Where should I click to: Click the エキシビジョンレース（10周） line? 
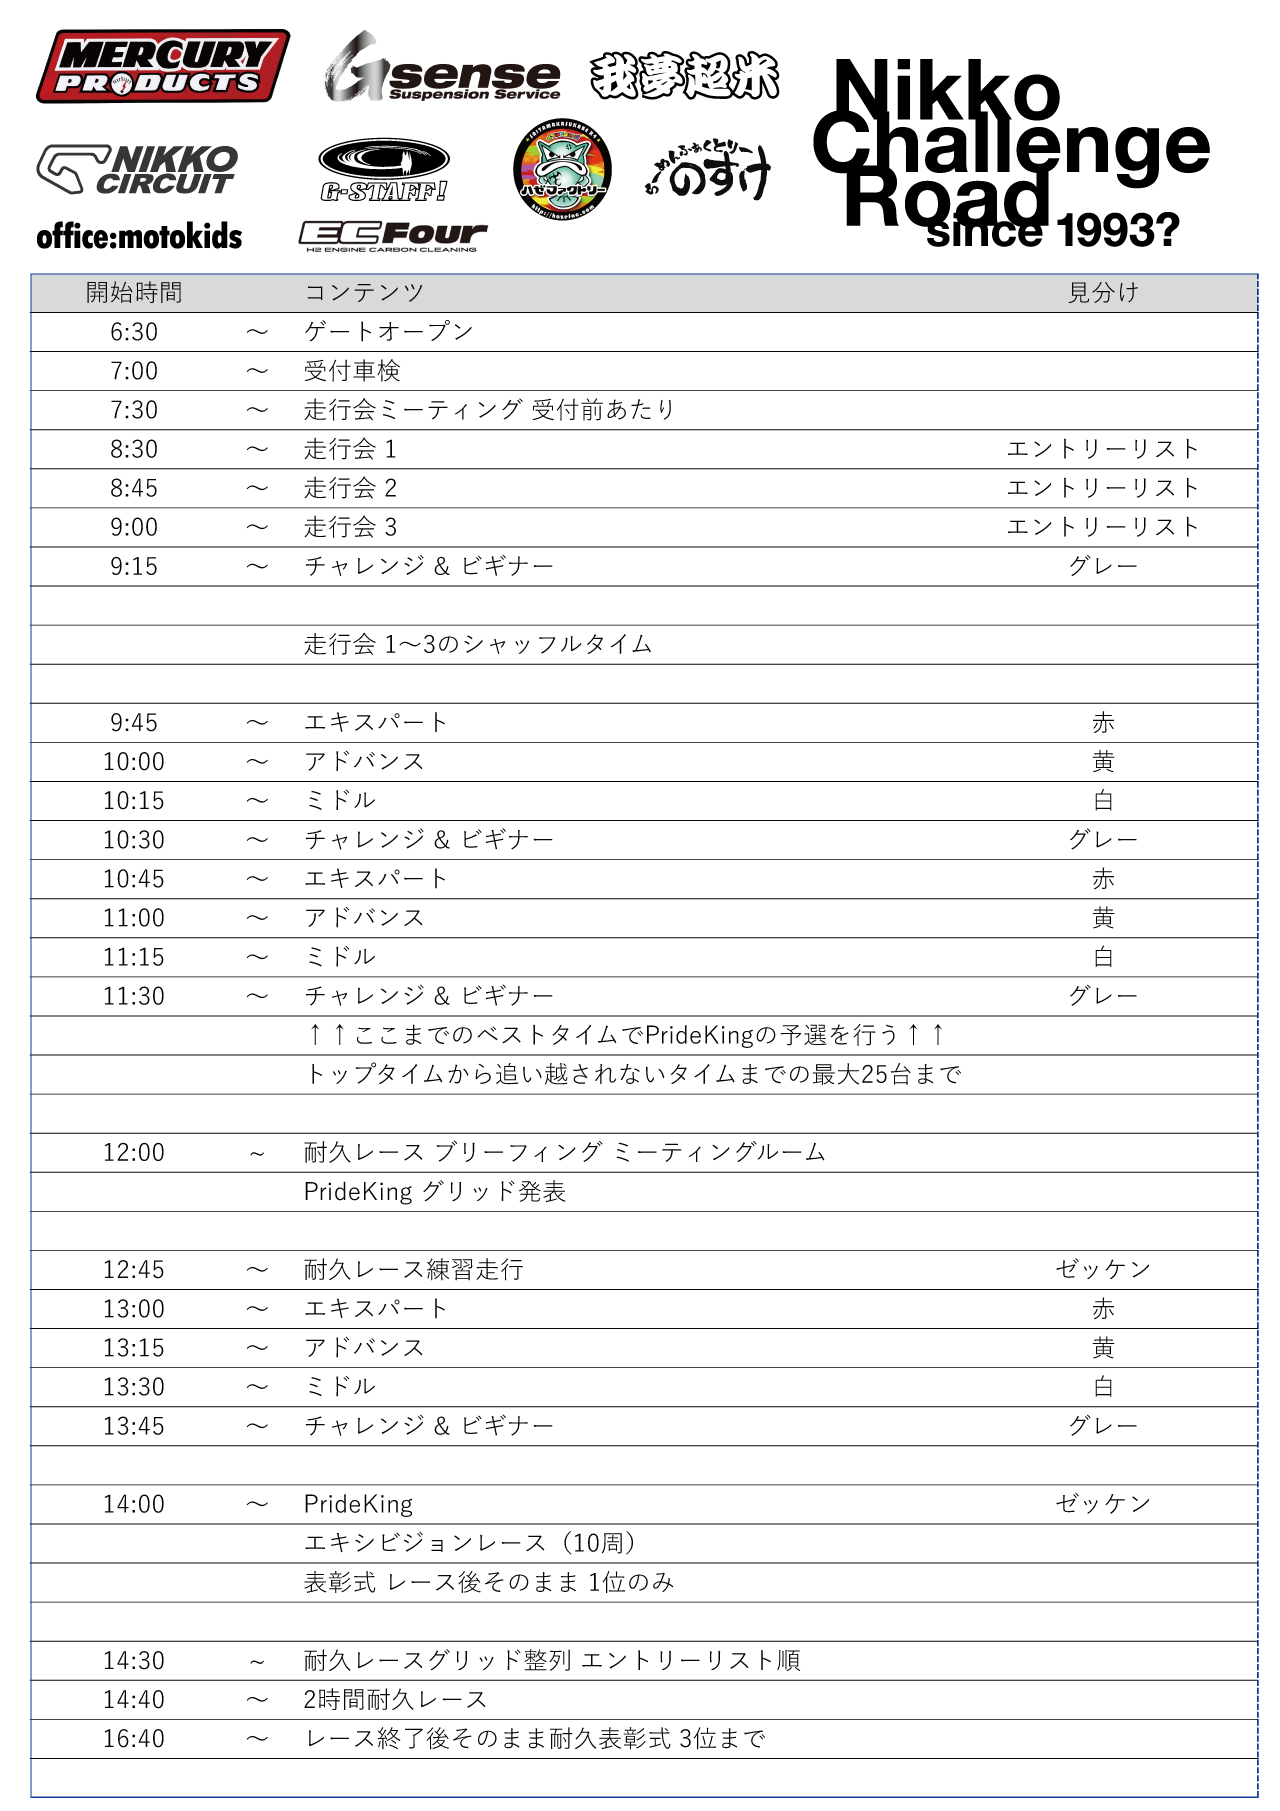click(470, 1543)
